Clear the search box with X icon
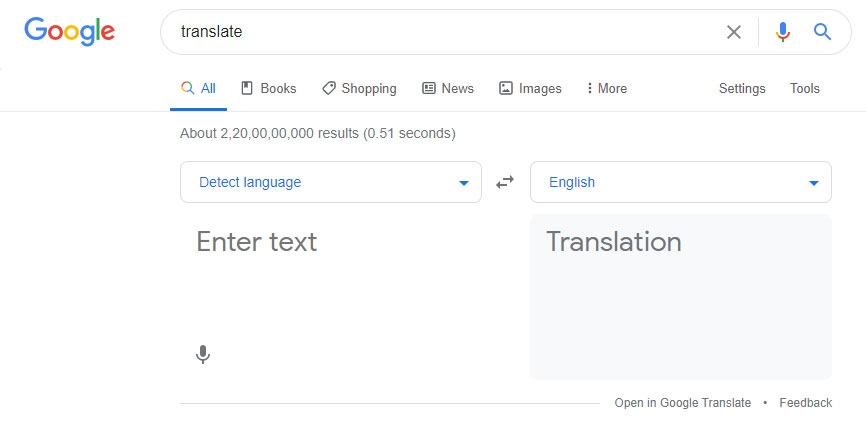This screenshot has width=866, height=427. pos(733,32)
